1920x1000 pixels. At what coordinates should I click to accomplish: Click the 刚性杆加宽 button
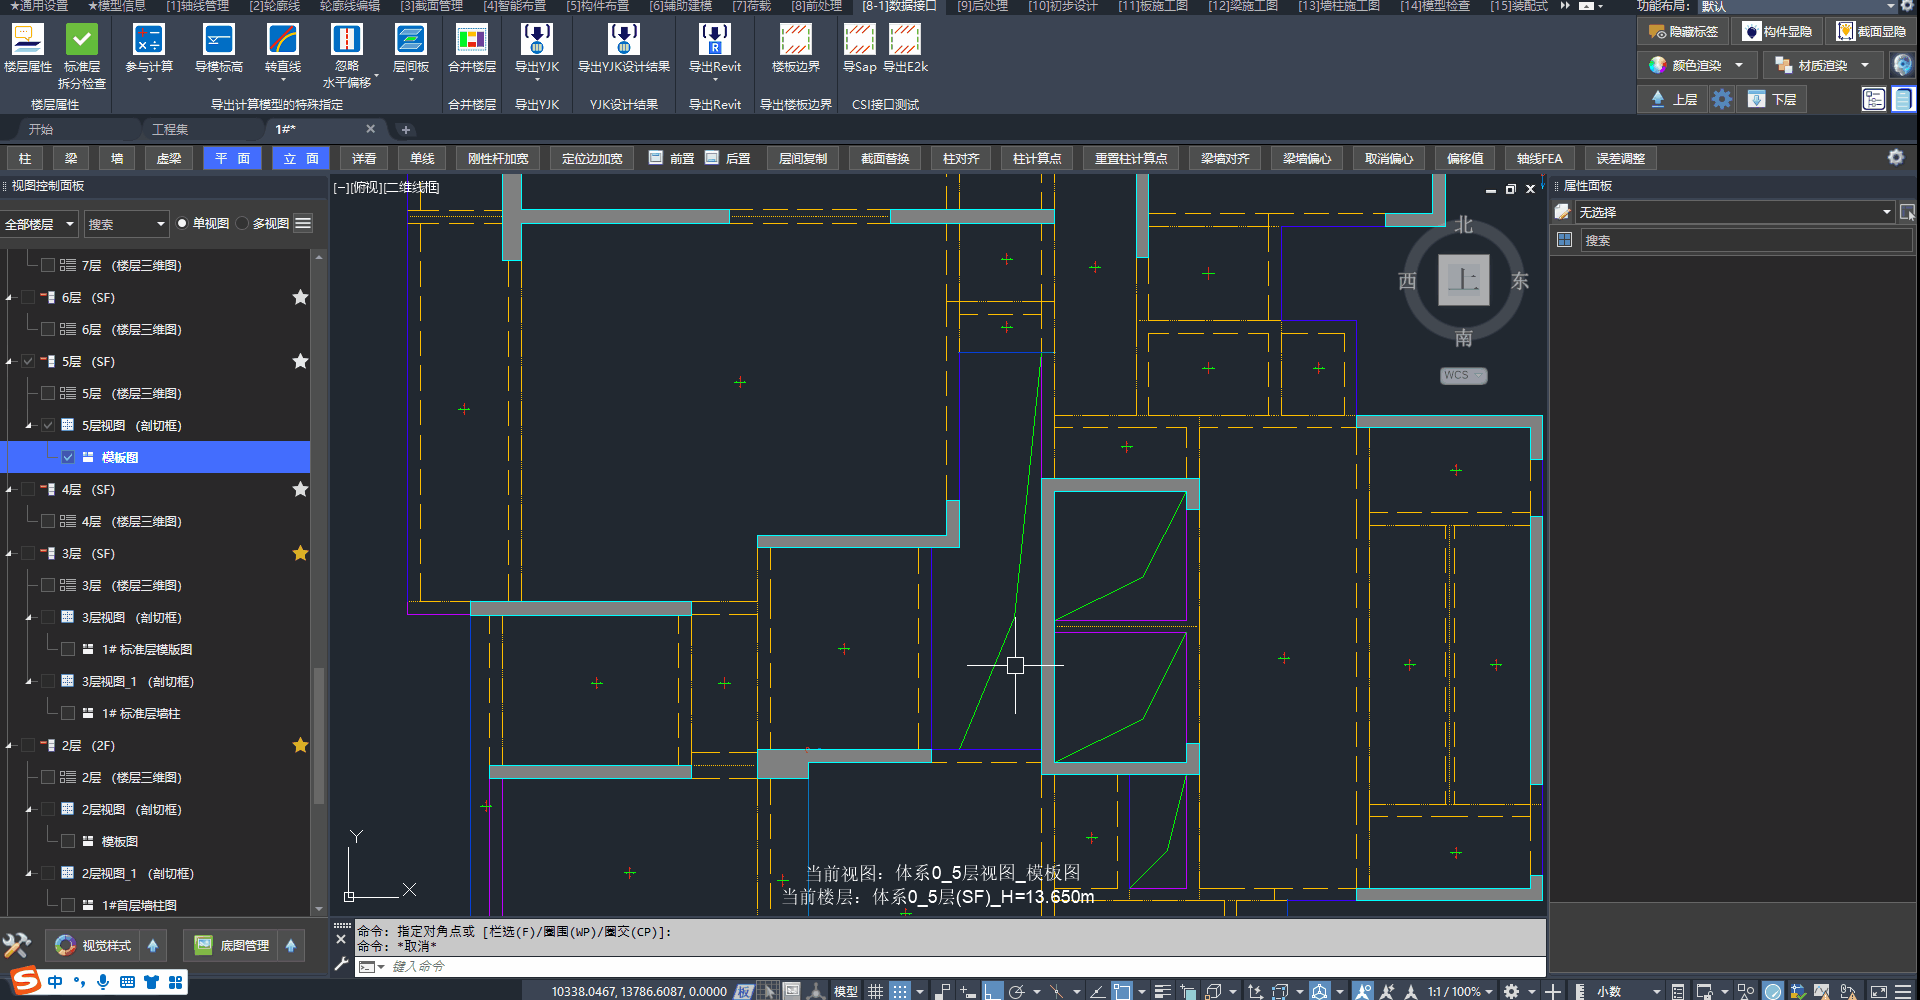497,158
